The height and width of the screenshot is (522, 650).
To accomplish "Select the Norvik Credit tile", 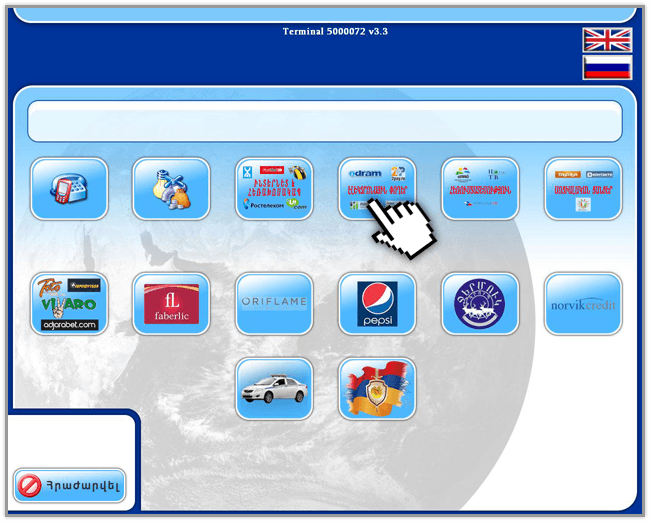I will pos(583,304).
